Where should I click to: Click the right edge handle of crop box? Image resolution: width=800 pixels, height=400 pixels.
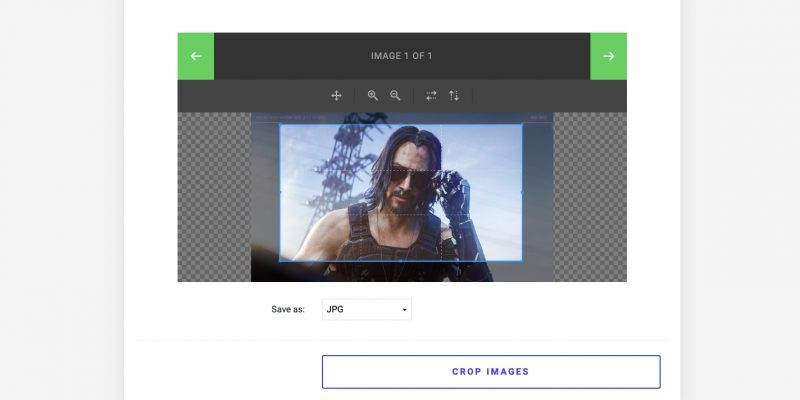click(x=521, y=192)
